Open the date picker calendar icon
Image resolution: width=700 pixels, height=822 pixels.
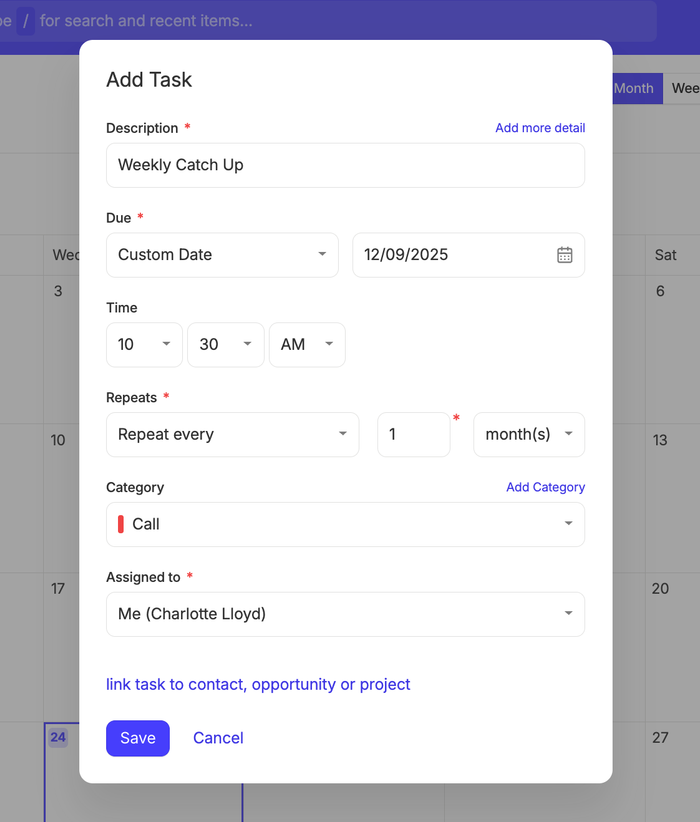565,255
